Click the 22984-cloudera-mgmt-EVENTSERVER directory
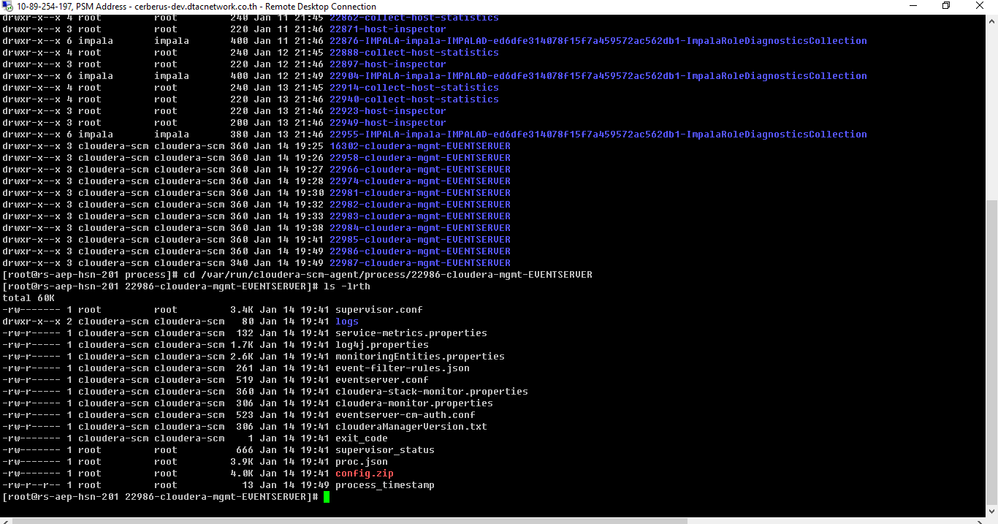 click(x=420, y=227)
